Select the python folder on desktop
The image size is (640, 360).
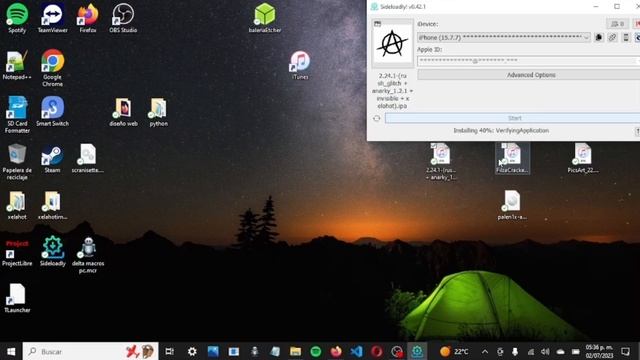(158, 112)
